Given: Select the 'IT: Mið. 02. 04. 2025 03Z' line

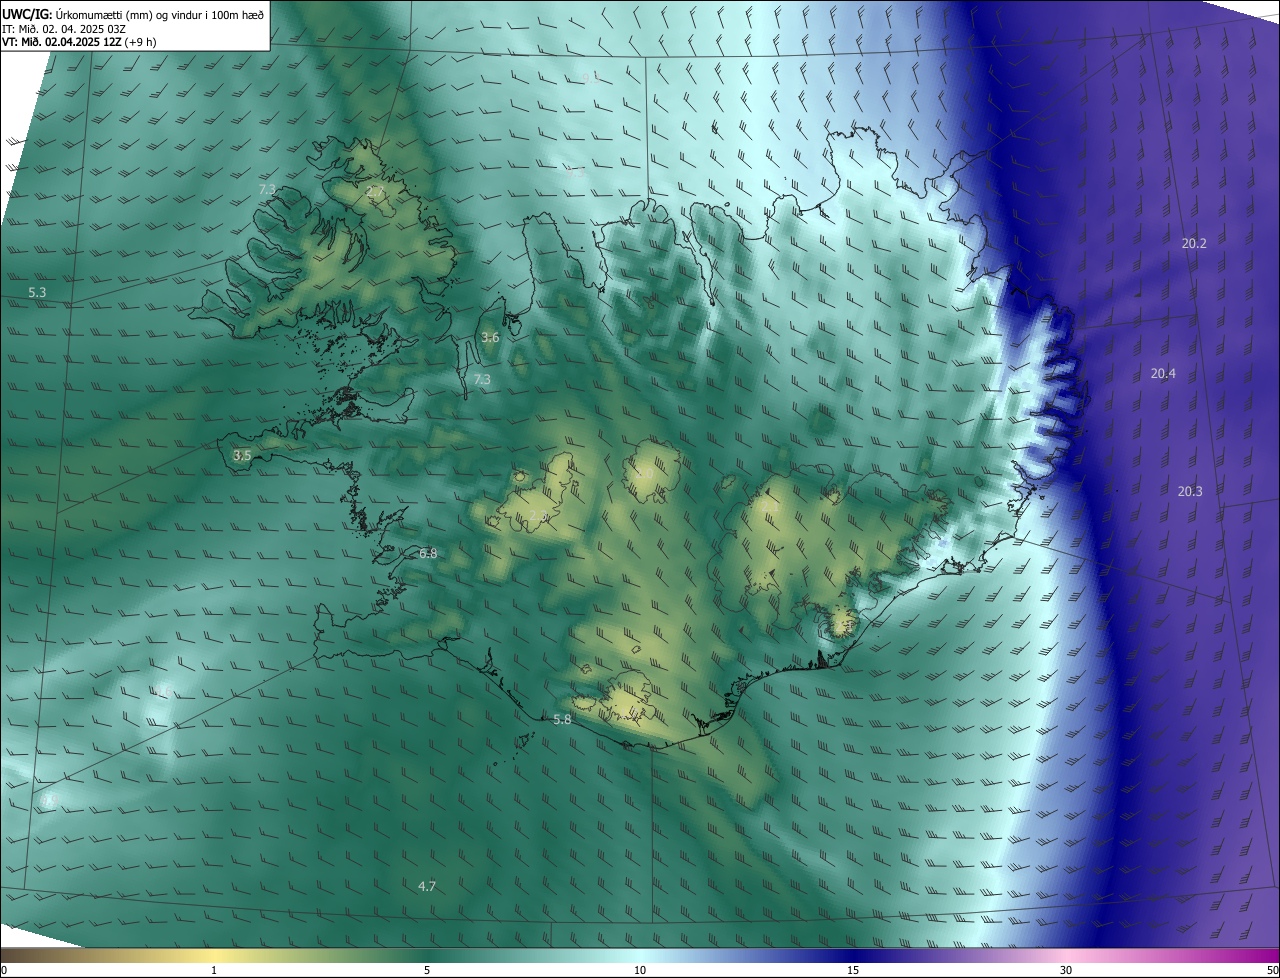Looking at the screenshot, I should coord(63,29).
